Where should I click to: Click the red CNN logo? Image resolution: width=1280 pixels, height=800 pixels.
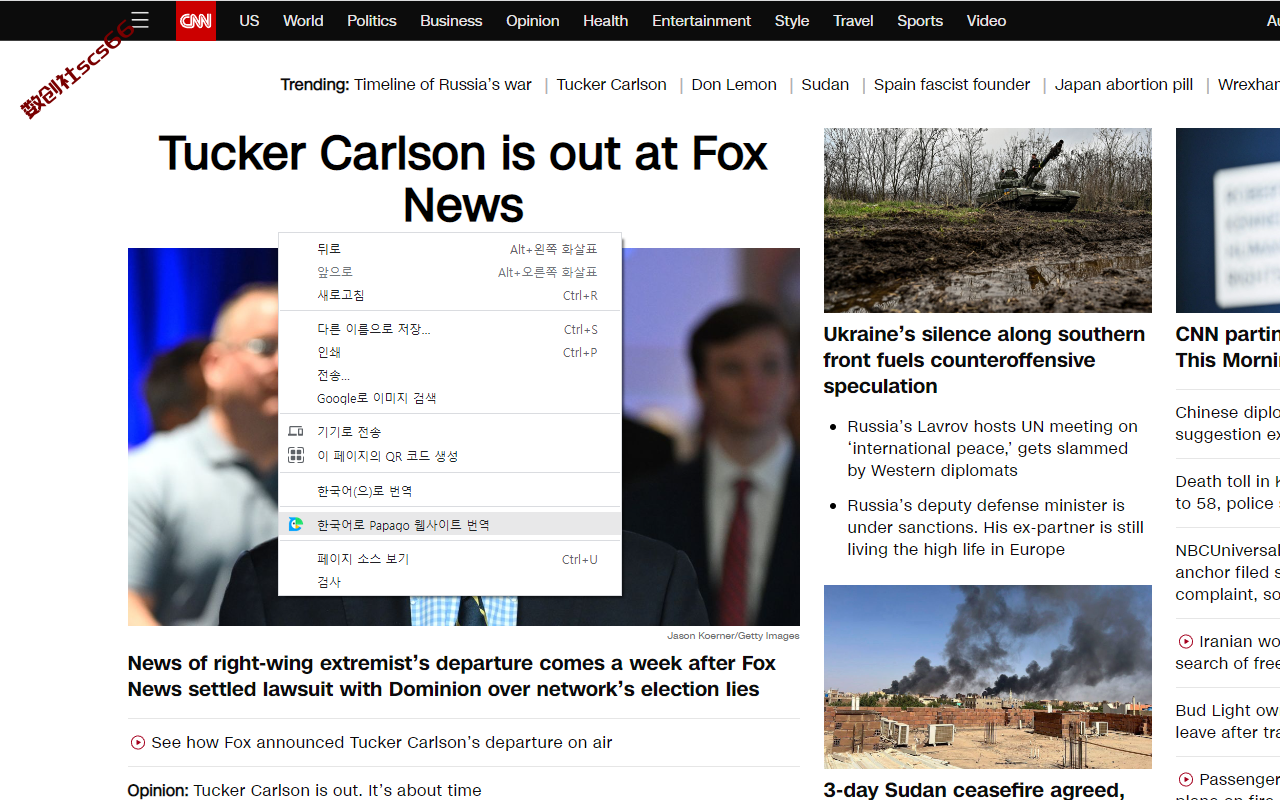[x=196, y=20]
